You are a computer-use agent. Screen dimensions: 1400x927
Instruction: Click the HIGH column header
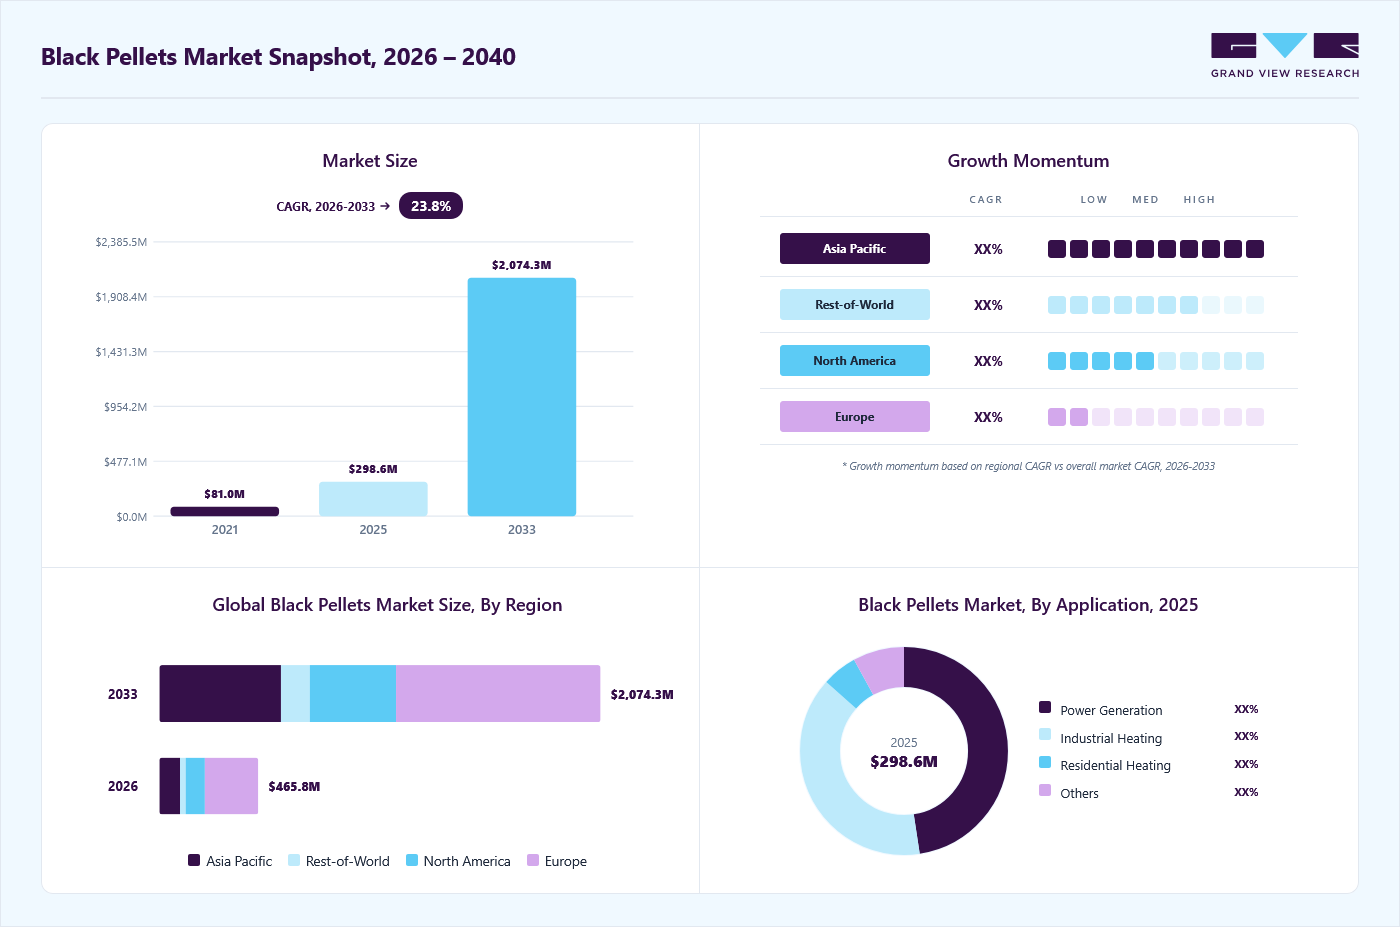(1199, 200)
